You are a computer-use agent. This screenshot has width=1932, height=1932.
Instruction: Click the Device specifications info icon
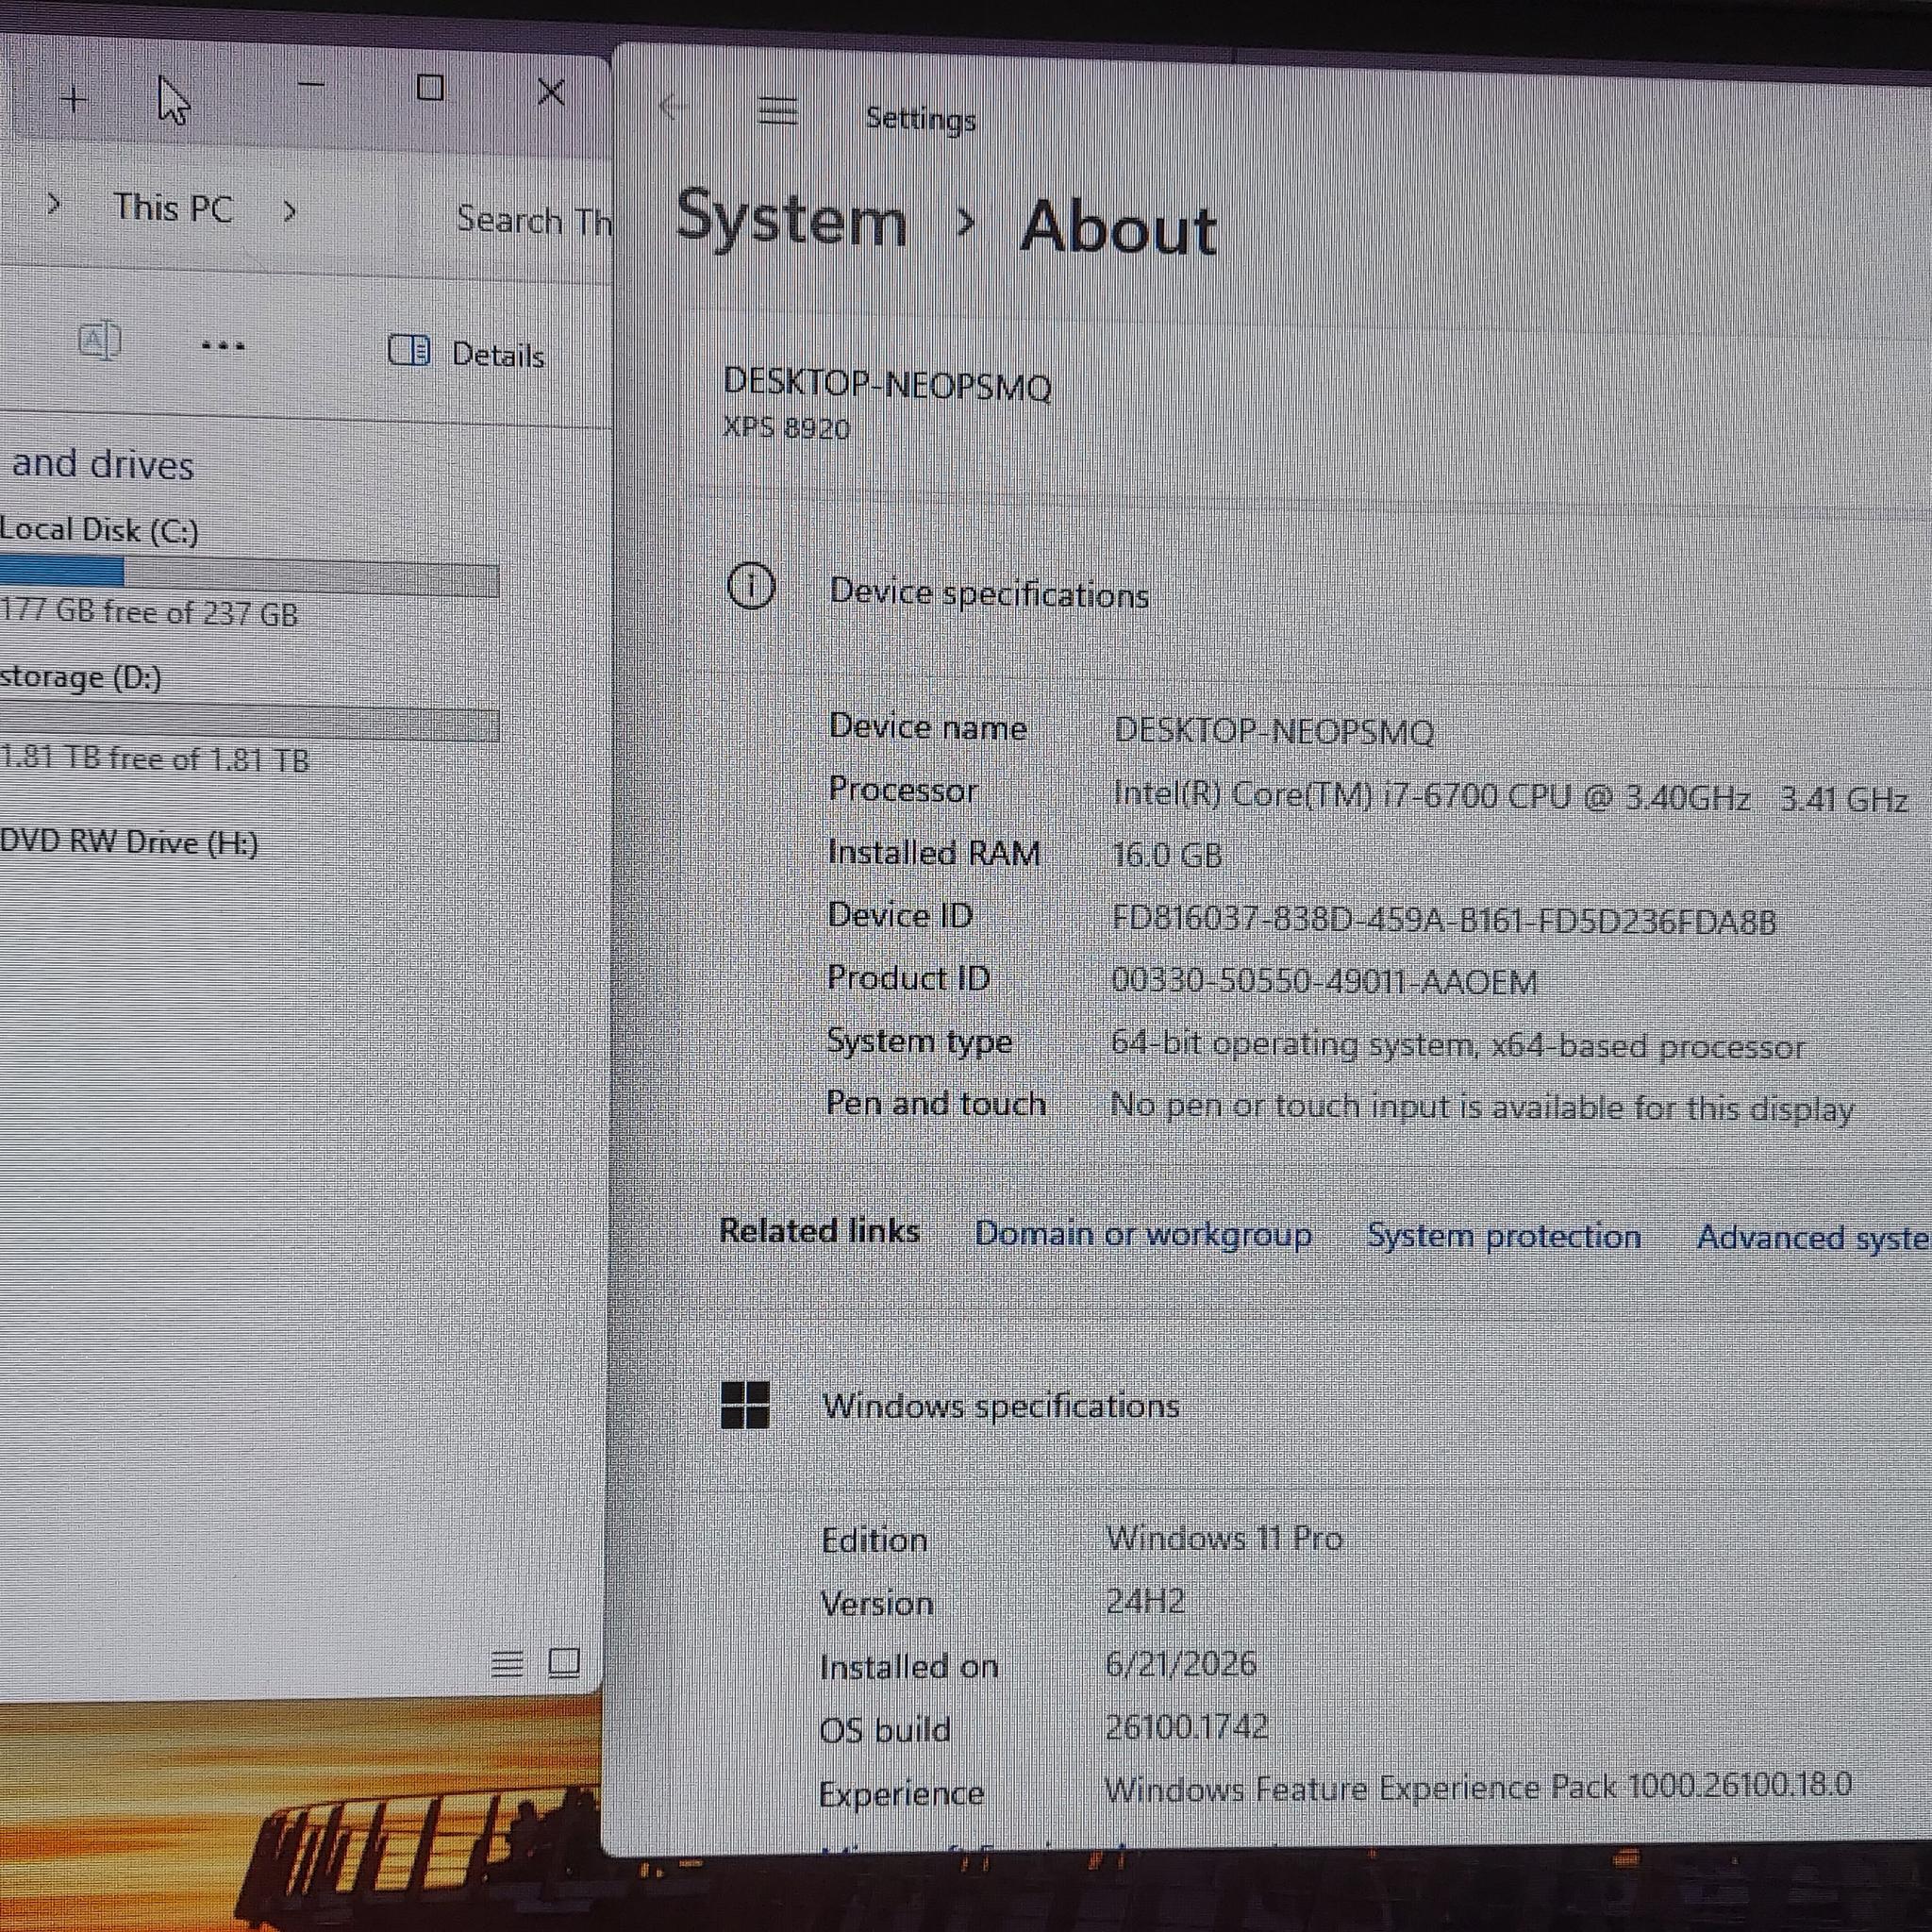tap(751, 586)
